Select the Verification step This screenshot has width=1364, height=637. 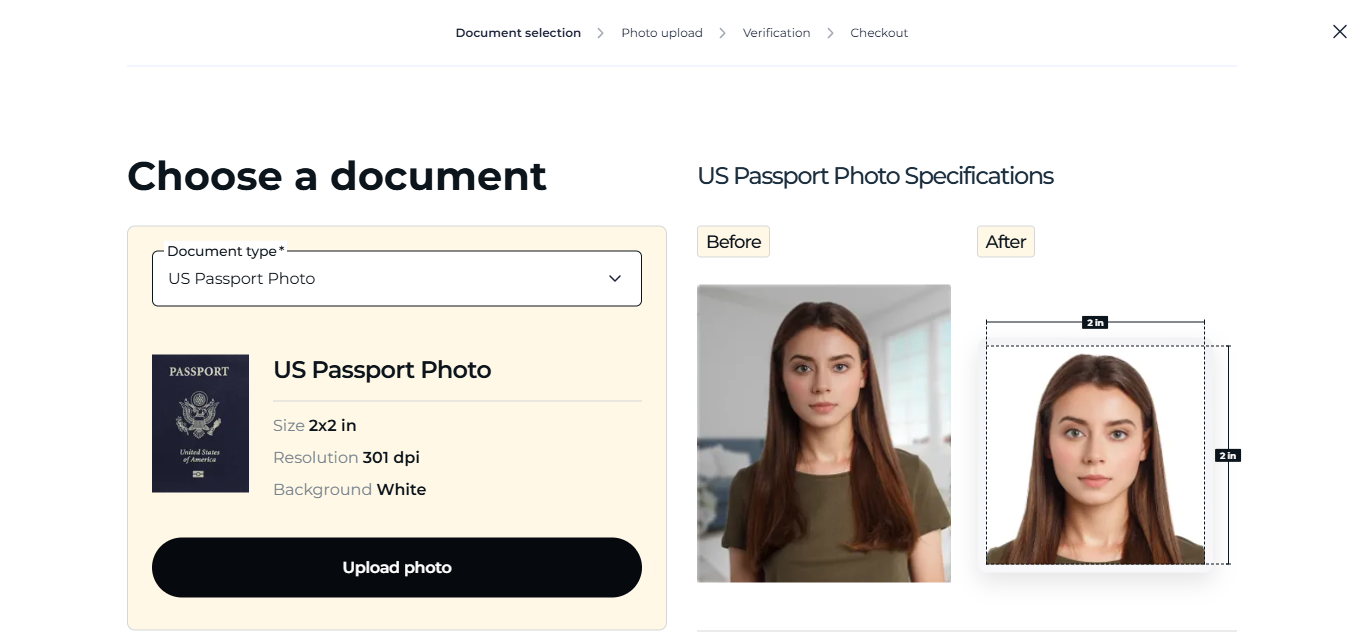(x=776, y=32)
